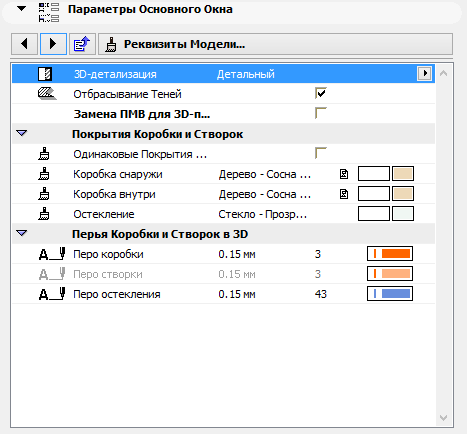Select the Остекление material Стекло value
Viewport: 467px width, 434px height.
tap(263, 214)
